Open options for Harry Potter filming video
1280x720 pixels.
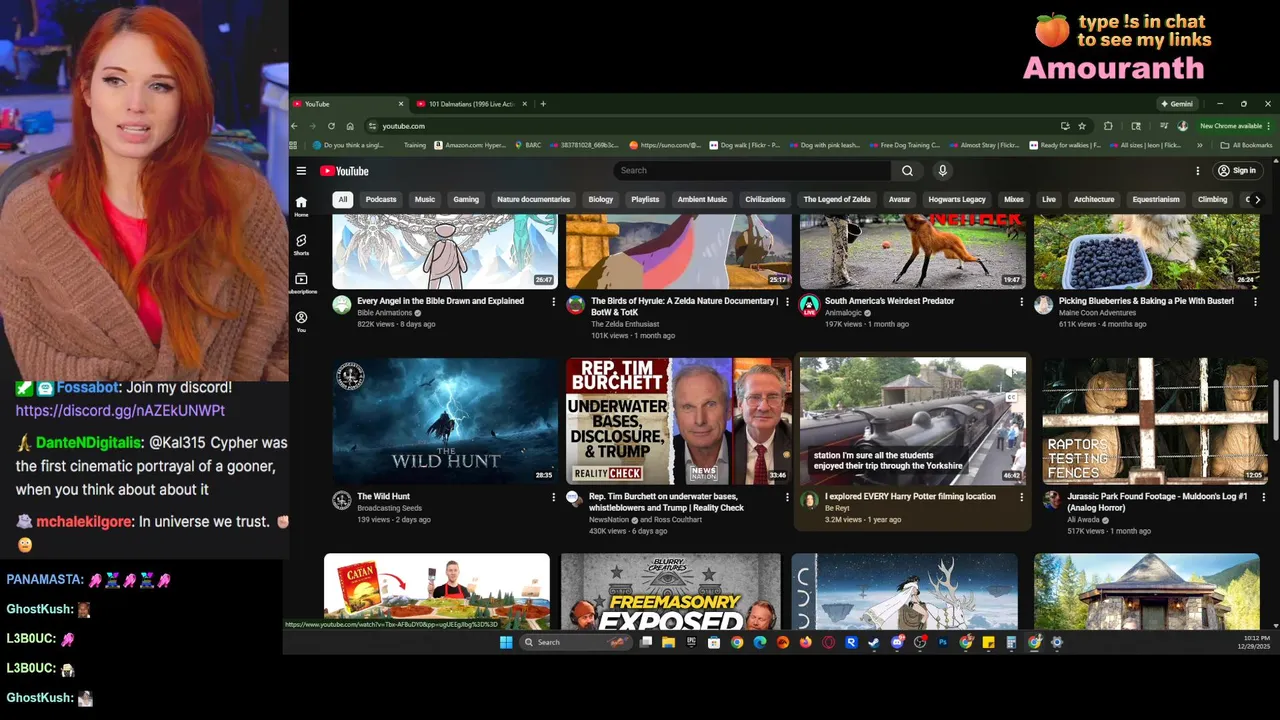coord(1022,497)
